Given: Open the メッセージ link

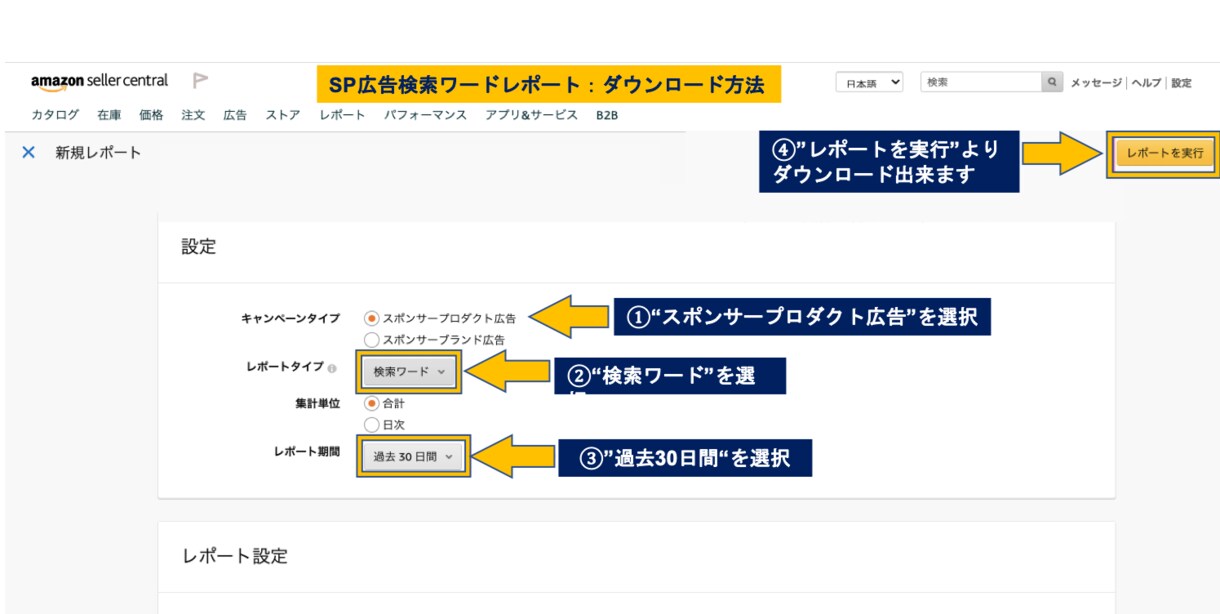Looking at the screenshot, I should point(1096,83).
